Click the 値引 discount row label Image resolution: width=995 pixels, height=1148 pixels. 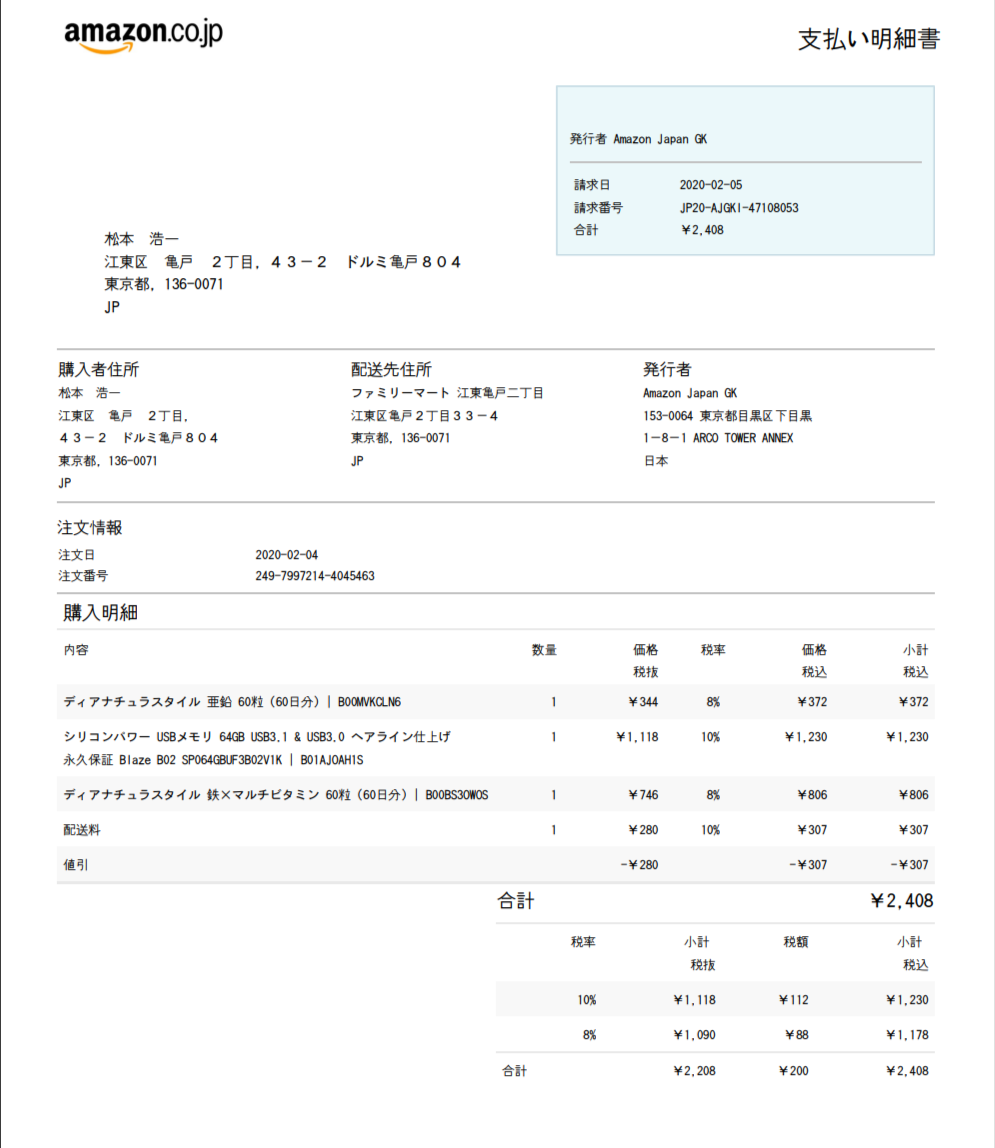pos(76,865)
